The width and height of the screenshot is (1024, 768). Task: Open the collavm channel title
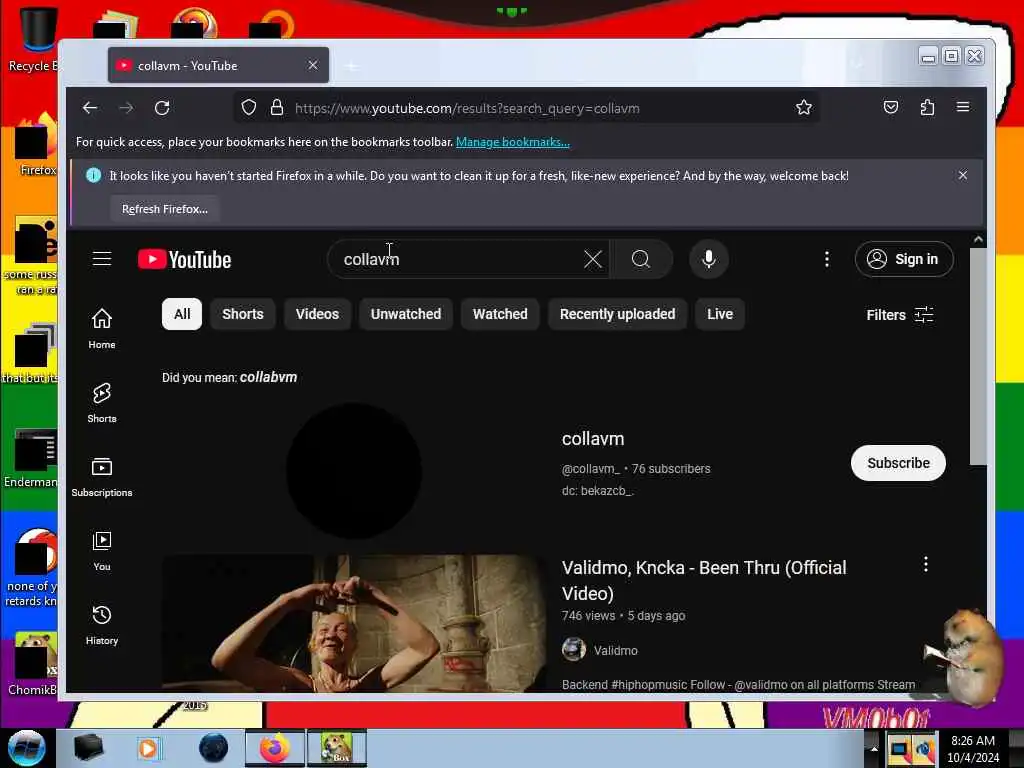(x=593, y=439)
